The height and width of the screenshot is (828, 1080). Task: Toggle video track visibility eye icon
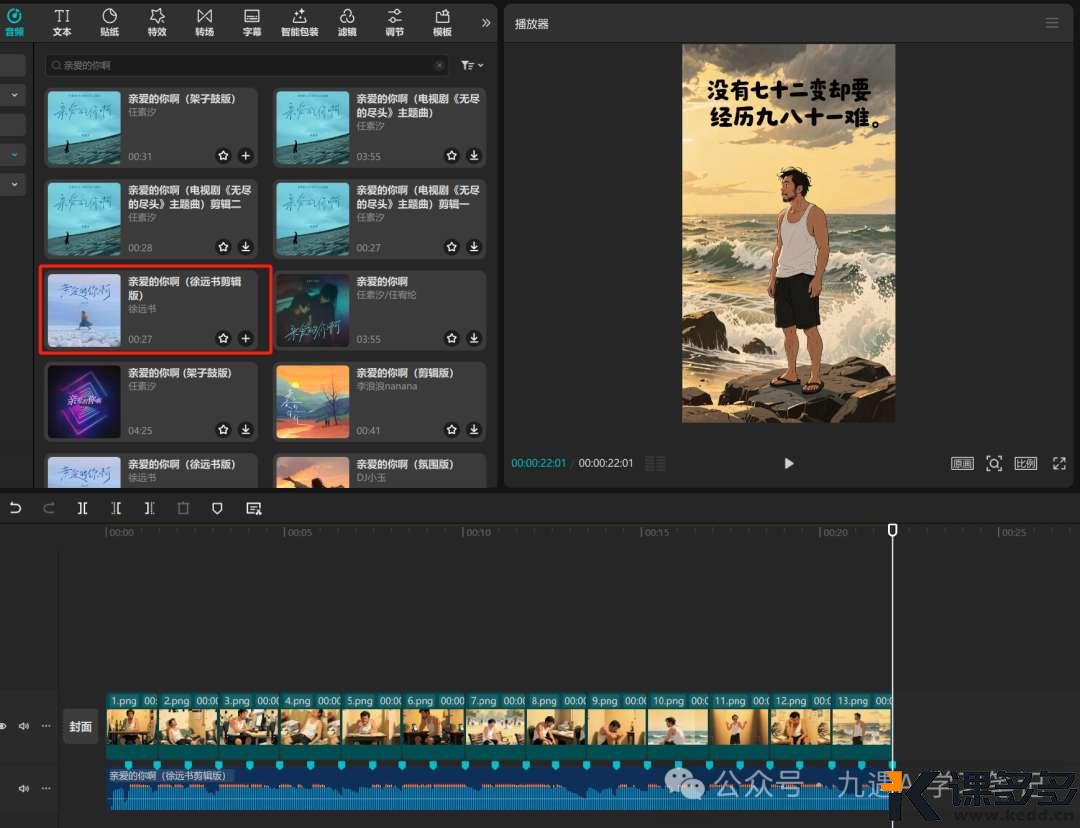pos(3,726)
